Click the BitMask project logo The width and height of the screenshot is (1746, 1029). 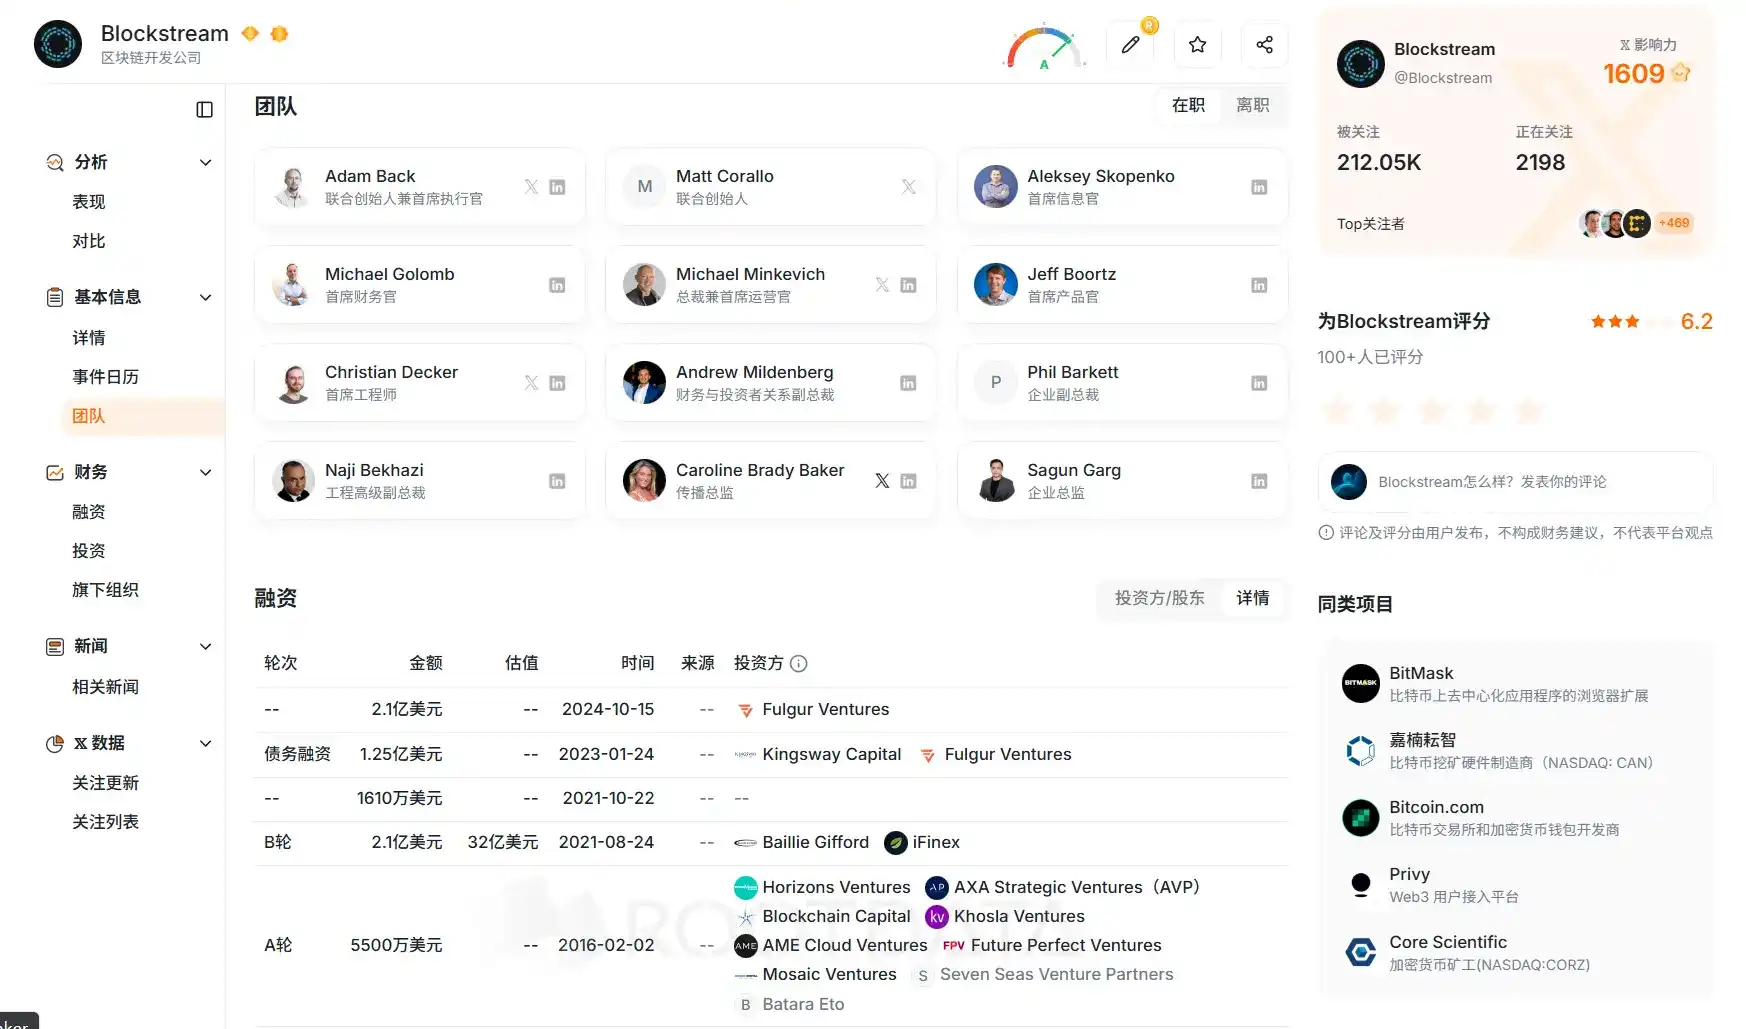pos(1361,683)
